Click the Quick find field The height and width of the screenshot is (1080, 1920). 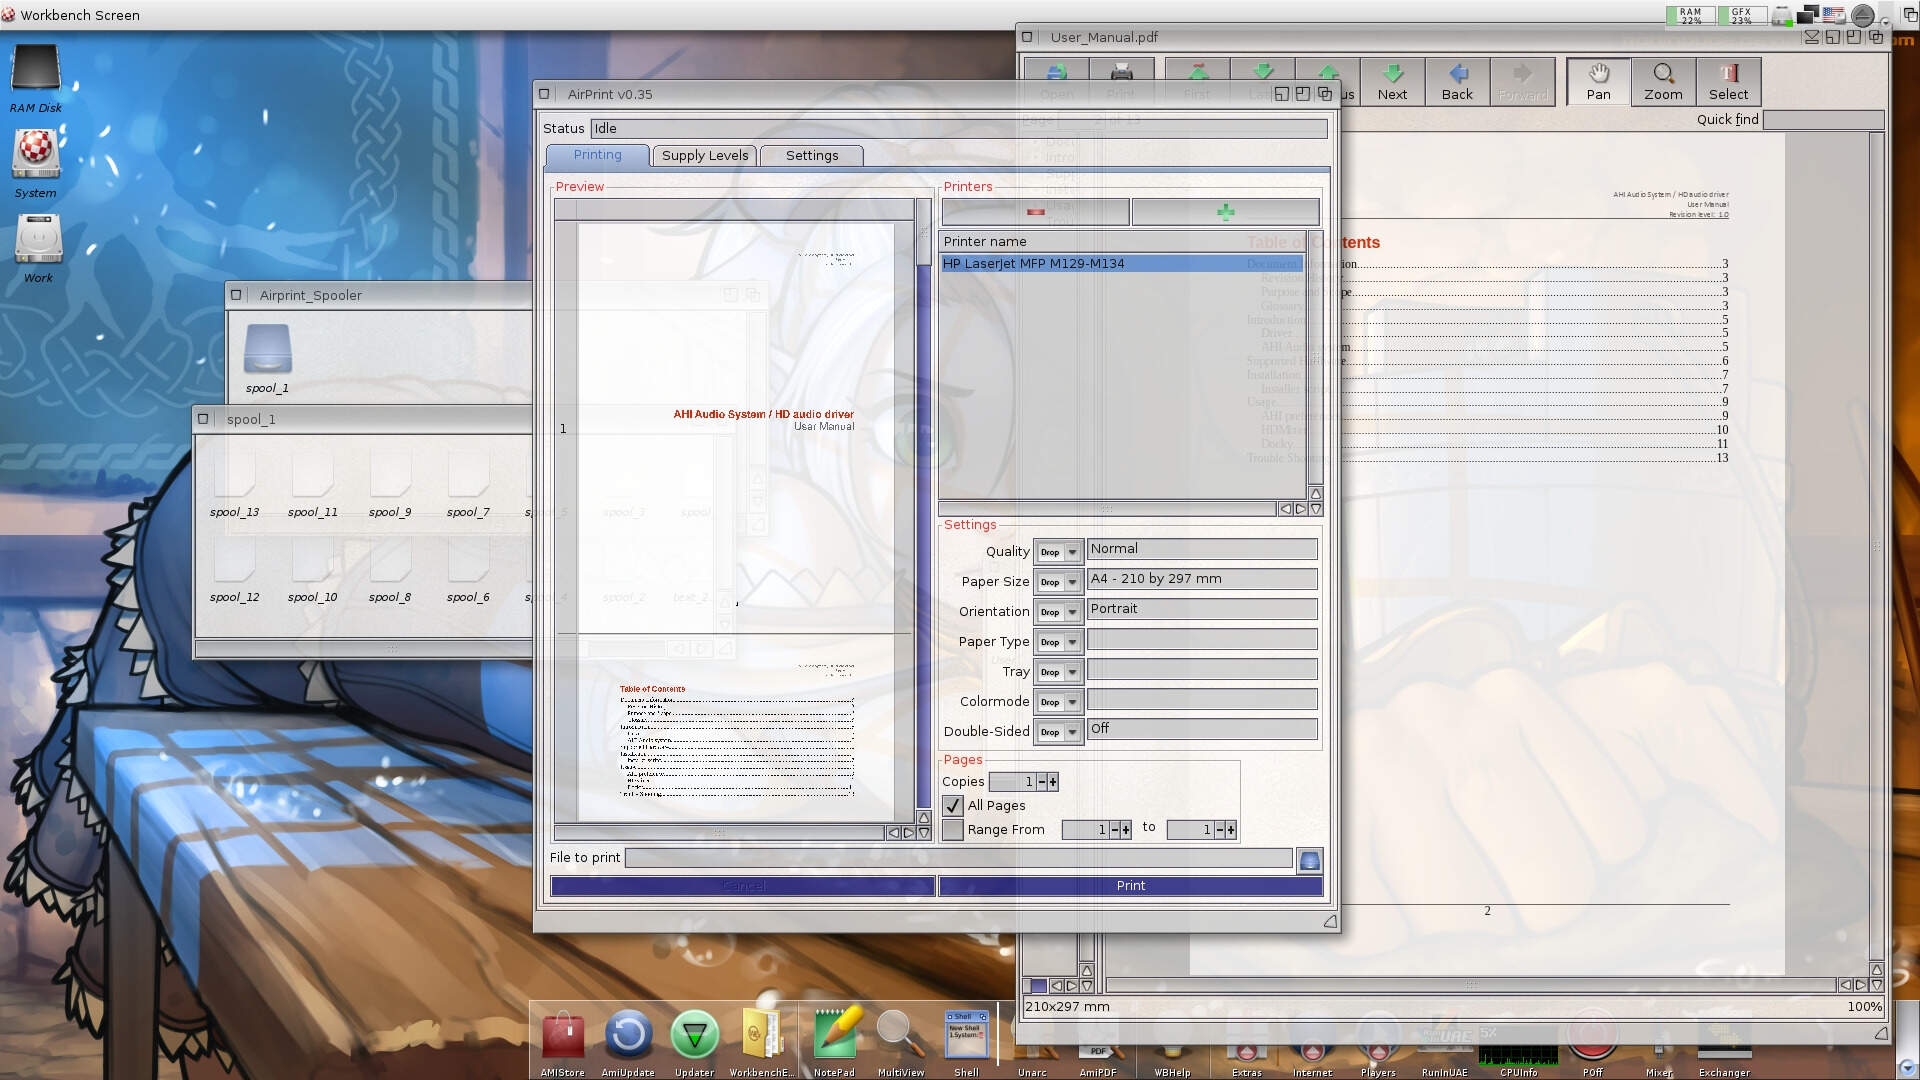(x=1823, y=120)
